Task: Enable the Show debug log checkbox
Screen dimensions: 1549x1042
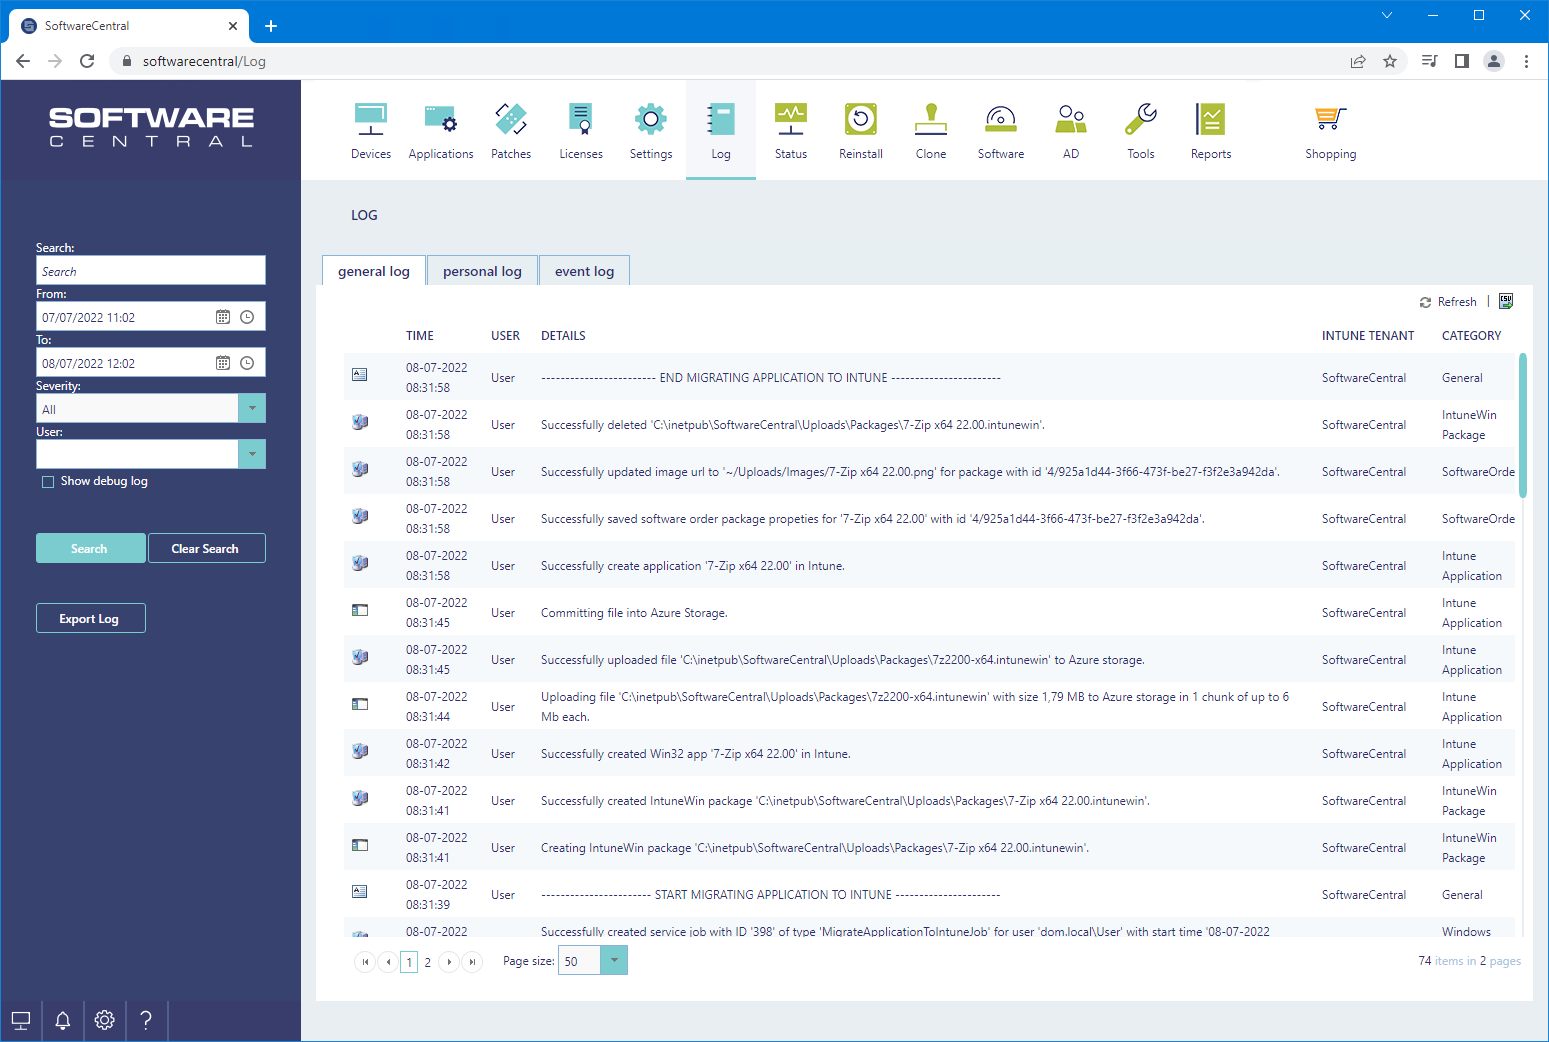Action: [x=48, y=482]
